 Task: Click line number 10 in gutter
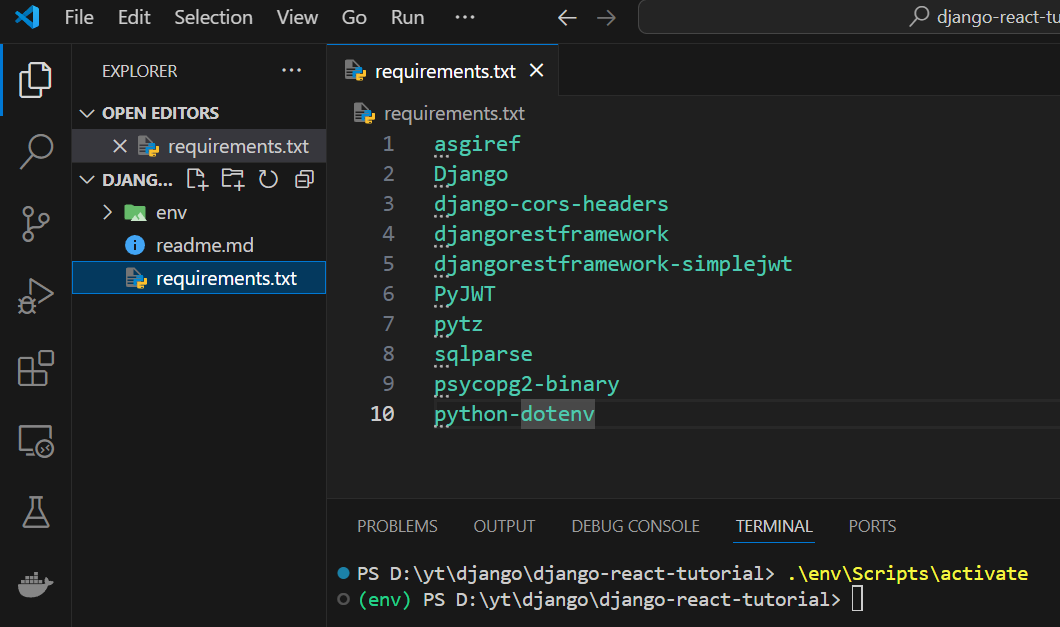tap(383, 414)
